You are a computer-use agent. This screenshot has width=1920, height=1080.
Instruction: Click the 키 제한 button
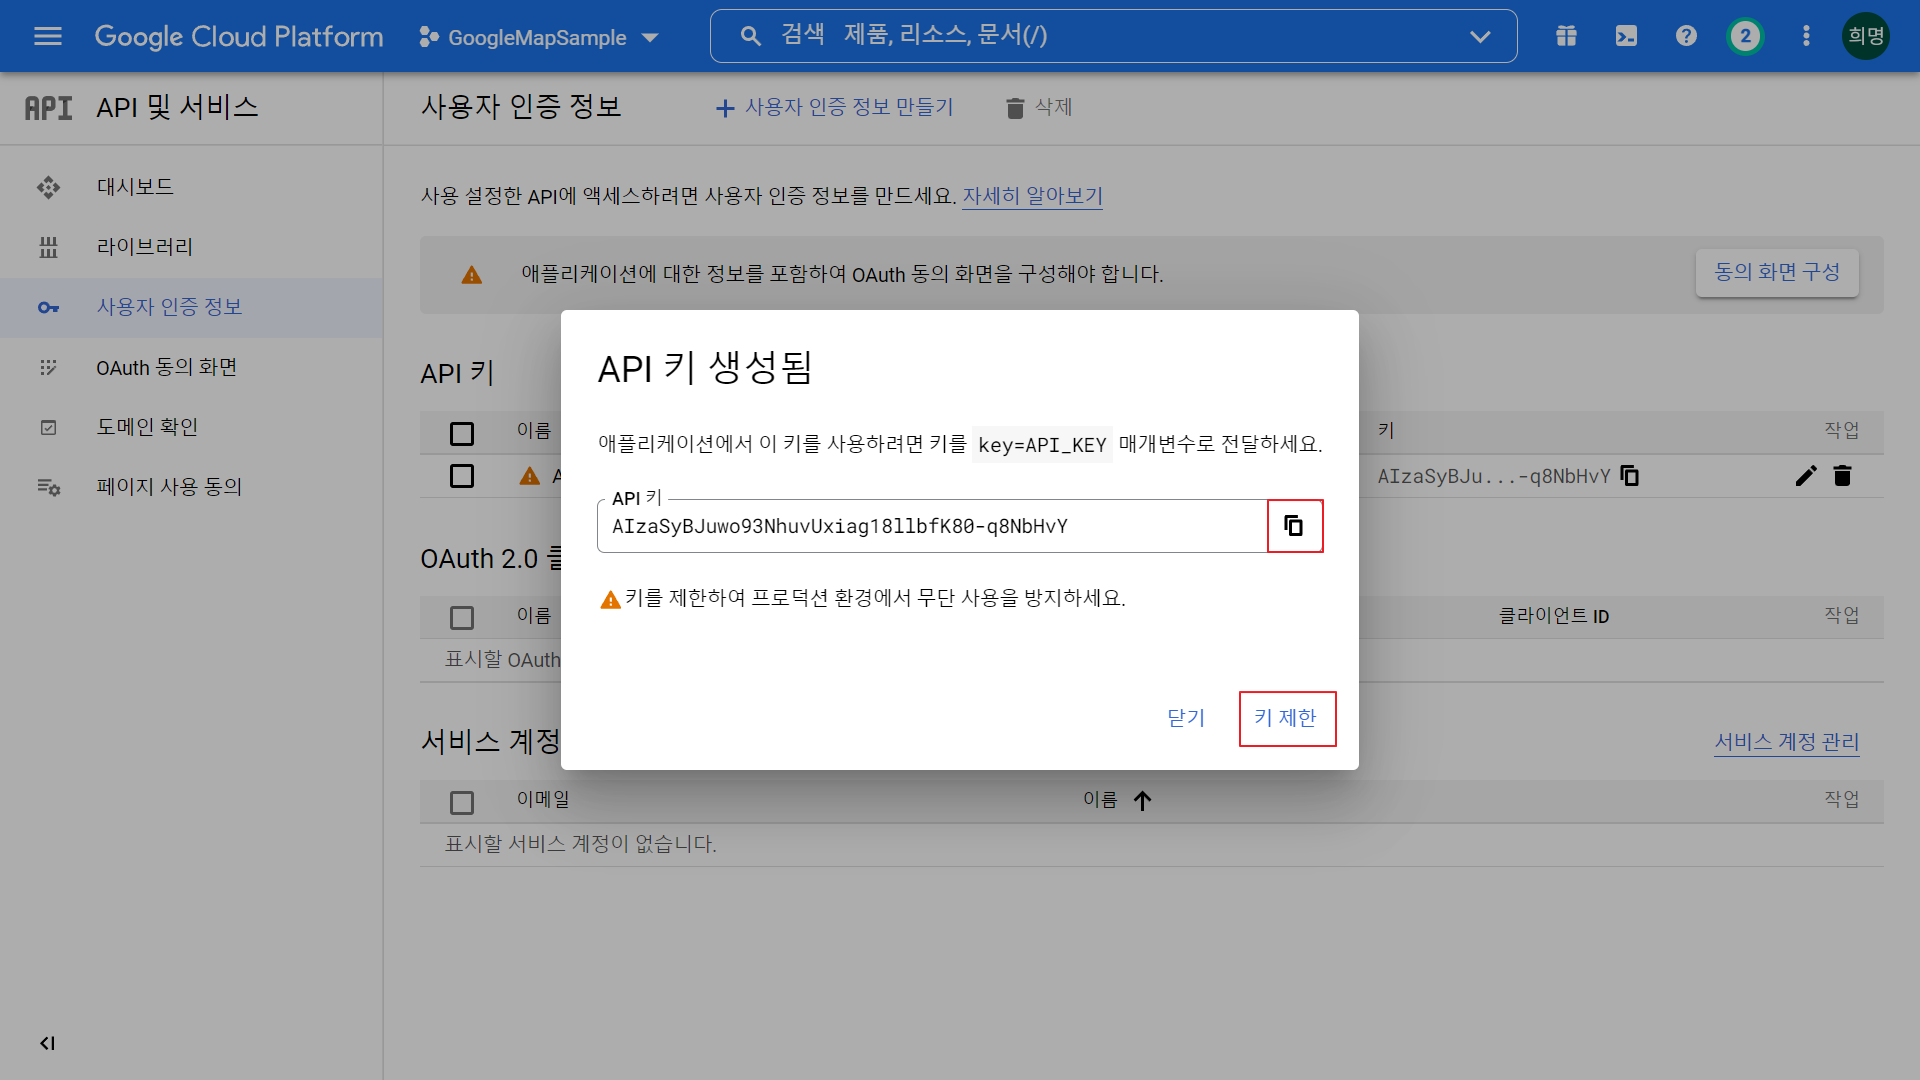point(1286,718)
